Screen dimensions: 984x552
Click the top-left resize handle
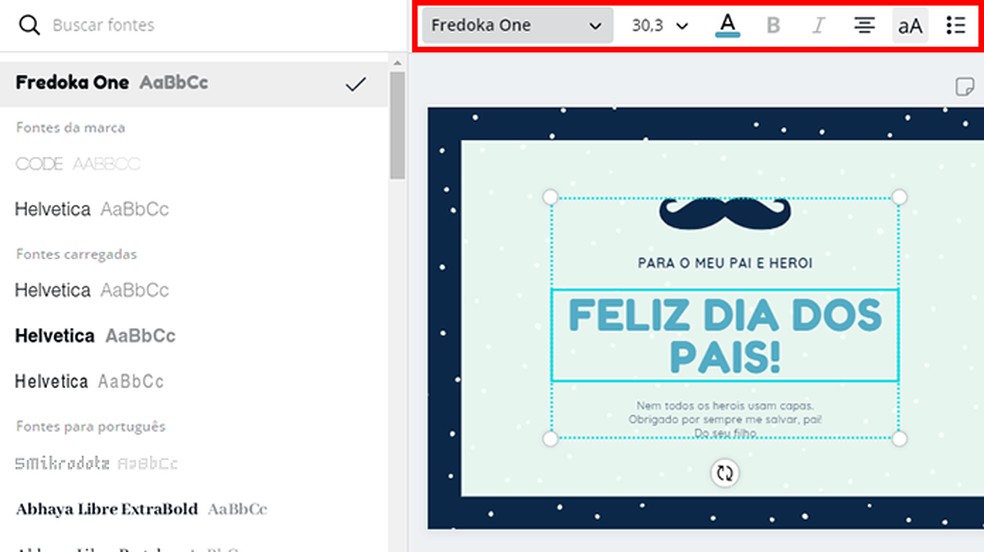[x=550, y=198]
